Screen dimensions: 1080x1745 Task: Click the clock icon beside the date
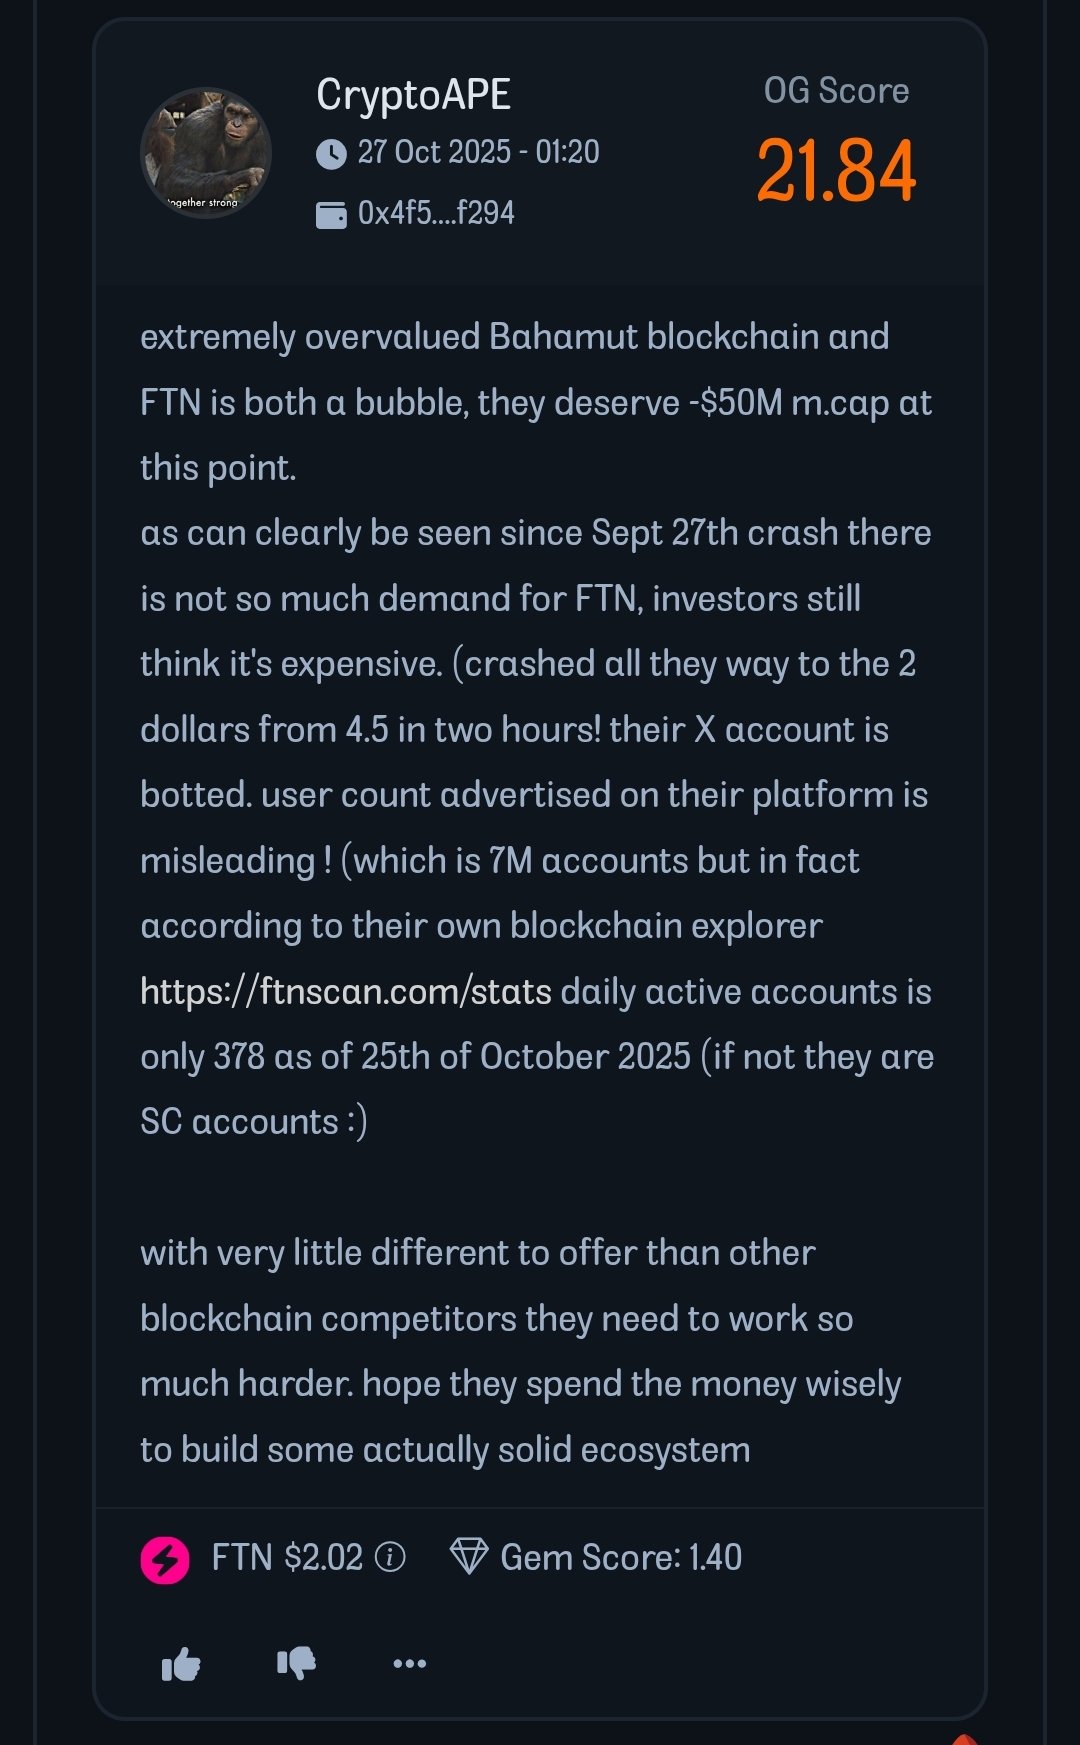pos(331,153)
